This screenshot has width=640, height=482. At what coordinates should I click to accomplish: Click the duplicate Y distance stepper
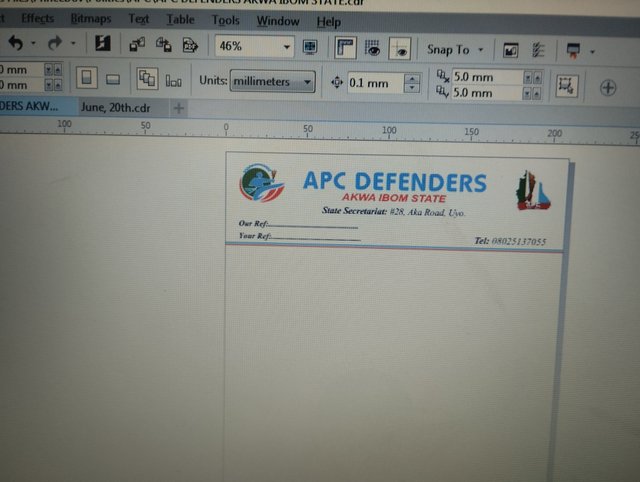pos(533,94)
